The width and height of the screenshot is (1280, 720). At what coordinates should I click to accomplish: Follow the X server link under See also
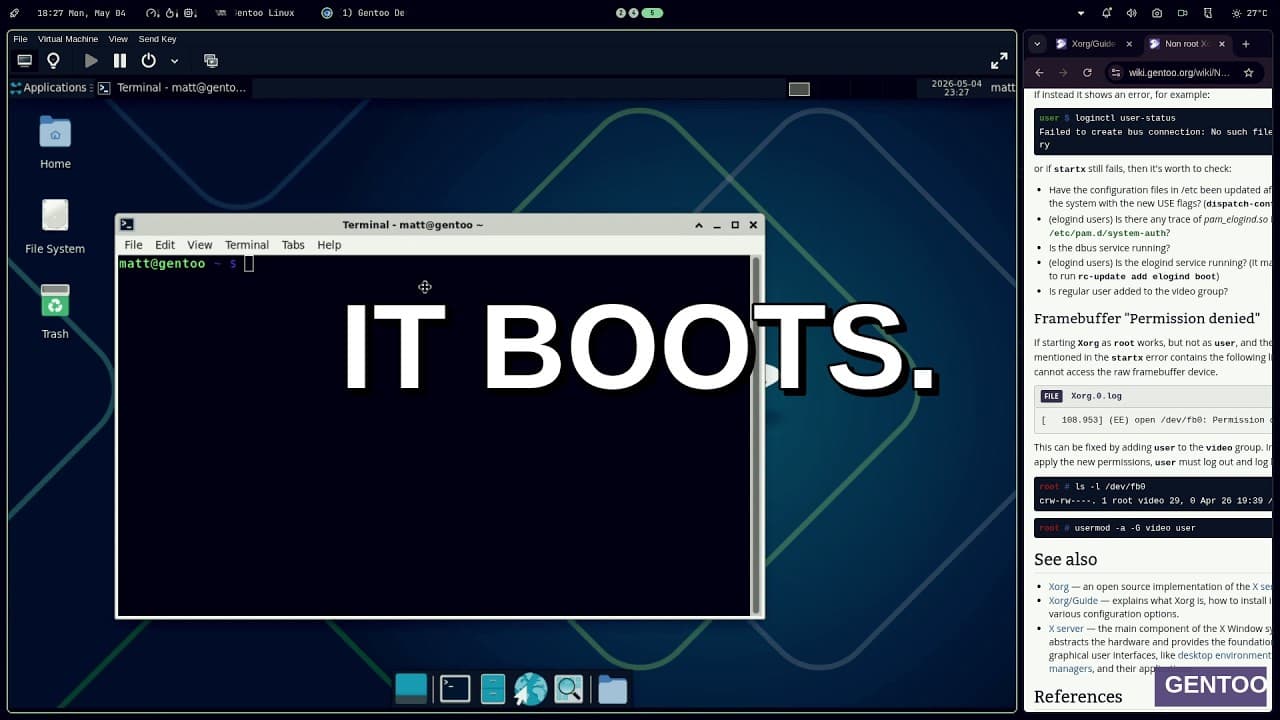(1066, 629)
